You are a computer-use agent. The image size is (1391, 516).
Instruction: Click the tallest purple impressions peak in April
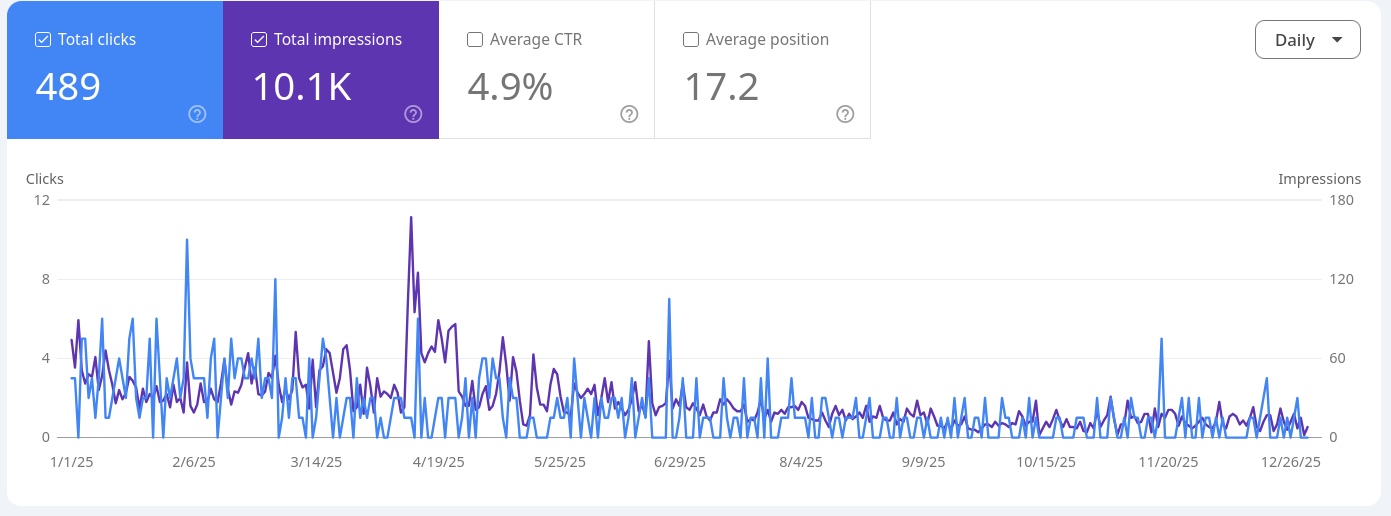pos(411,218)
